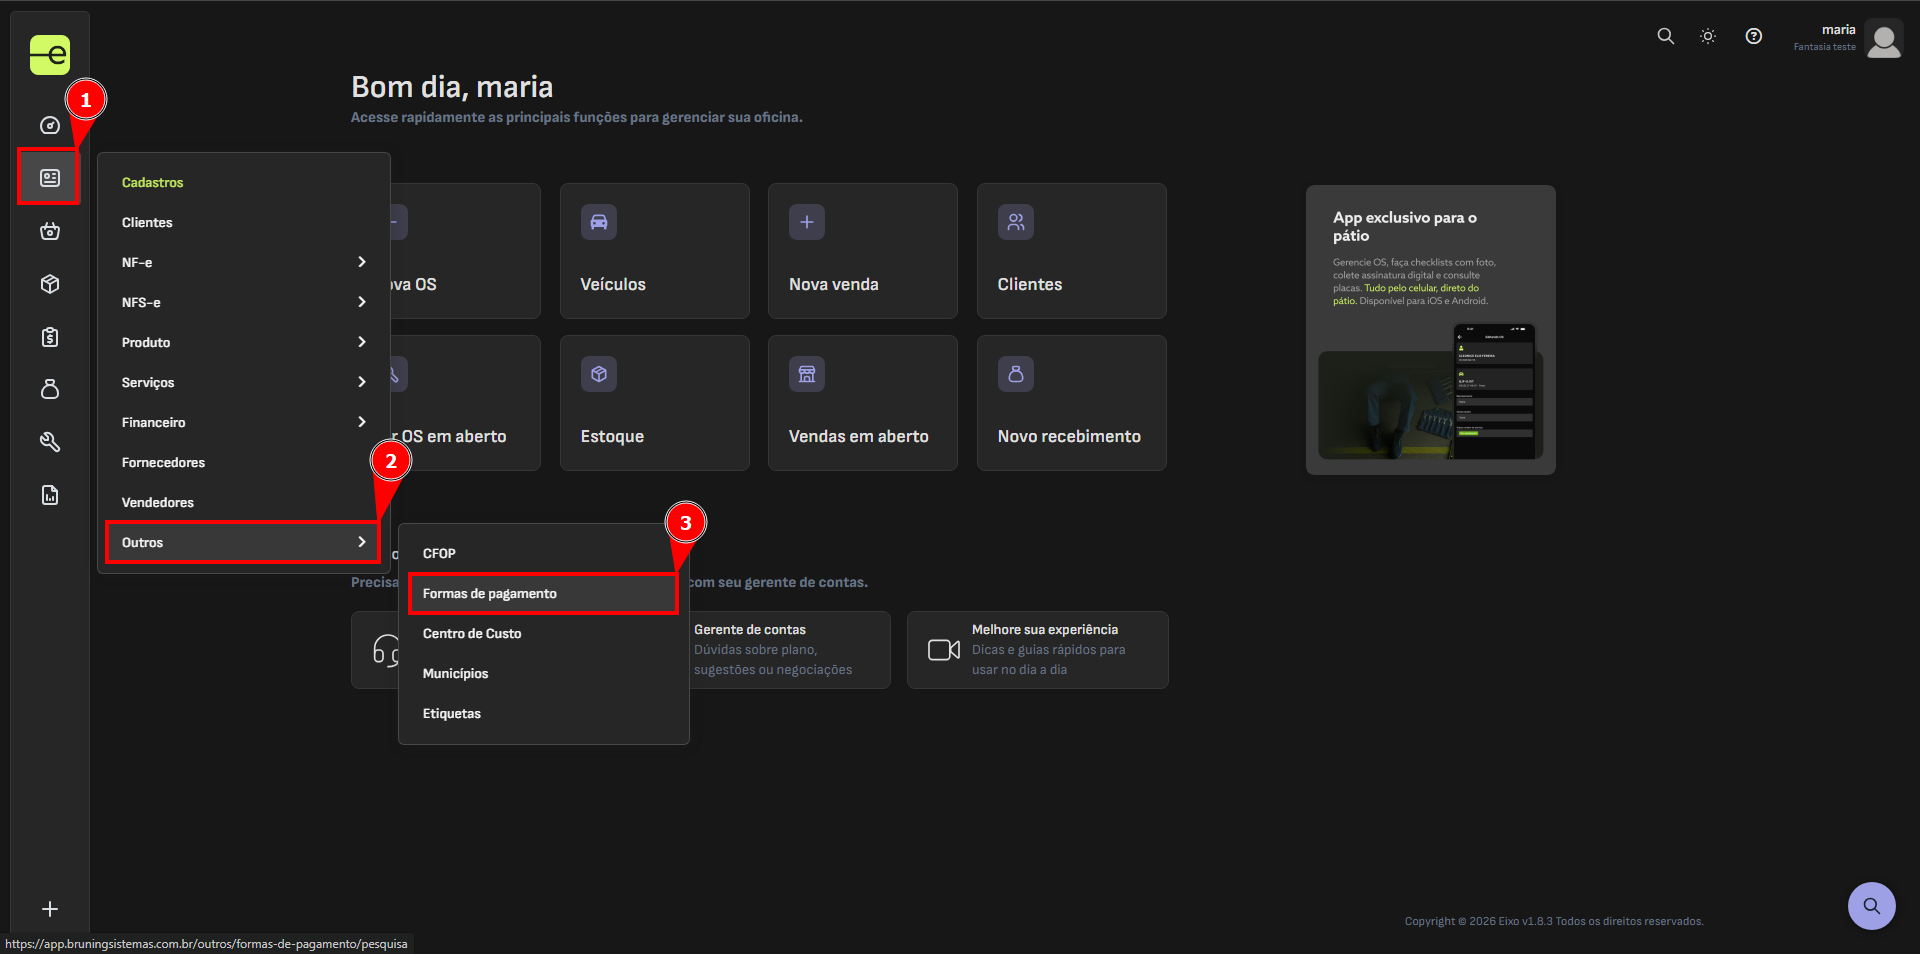Click the Cadastros menu header

click(x=153, y=182)
